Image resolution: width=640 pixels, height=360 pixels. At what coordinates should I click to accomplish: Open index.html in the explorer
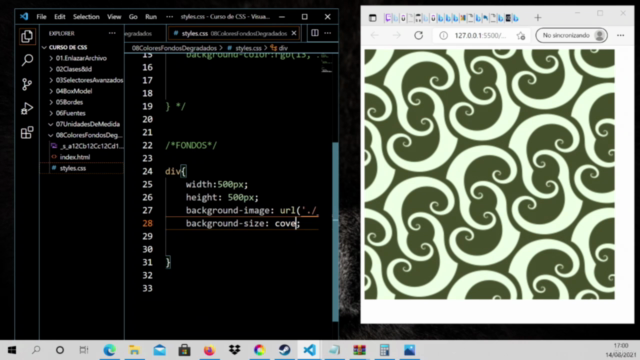[x=75, y=157]
